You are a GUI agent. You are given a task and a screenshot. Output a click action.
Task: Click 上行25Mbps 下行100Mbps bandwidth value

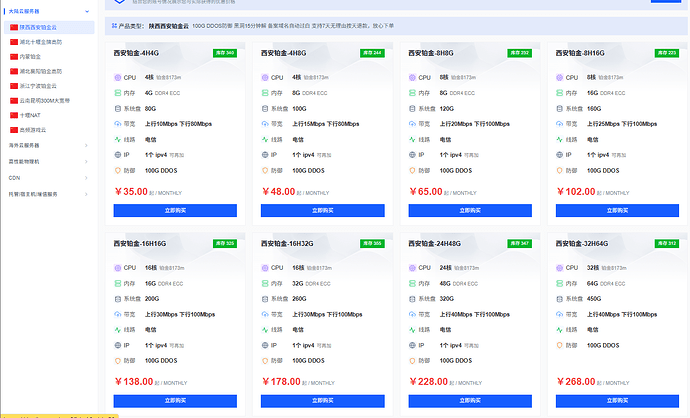click(x=622, y=124)
